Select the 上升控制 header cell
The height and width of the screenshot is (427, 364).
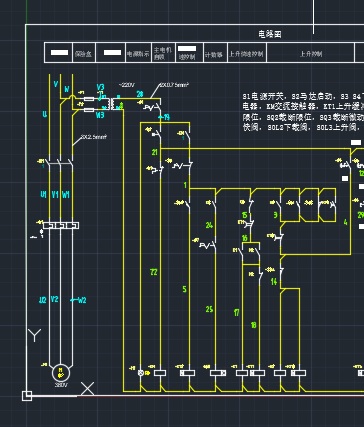310,53
